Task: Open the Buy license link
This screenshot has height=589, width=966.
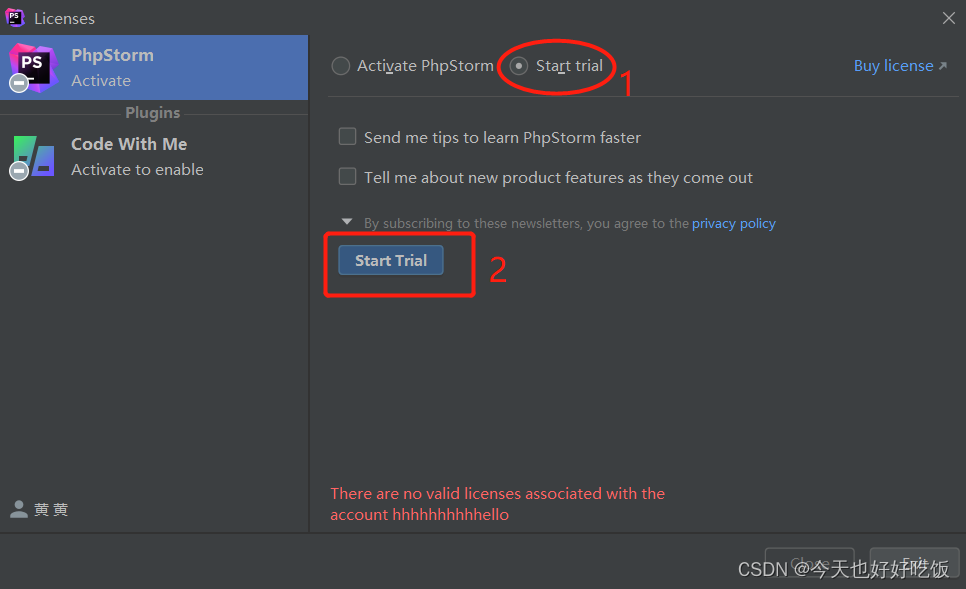Action: click(893, 66)
